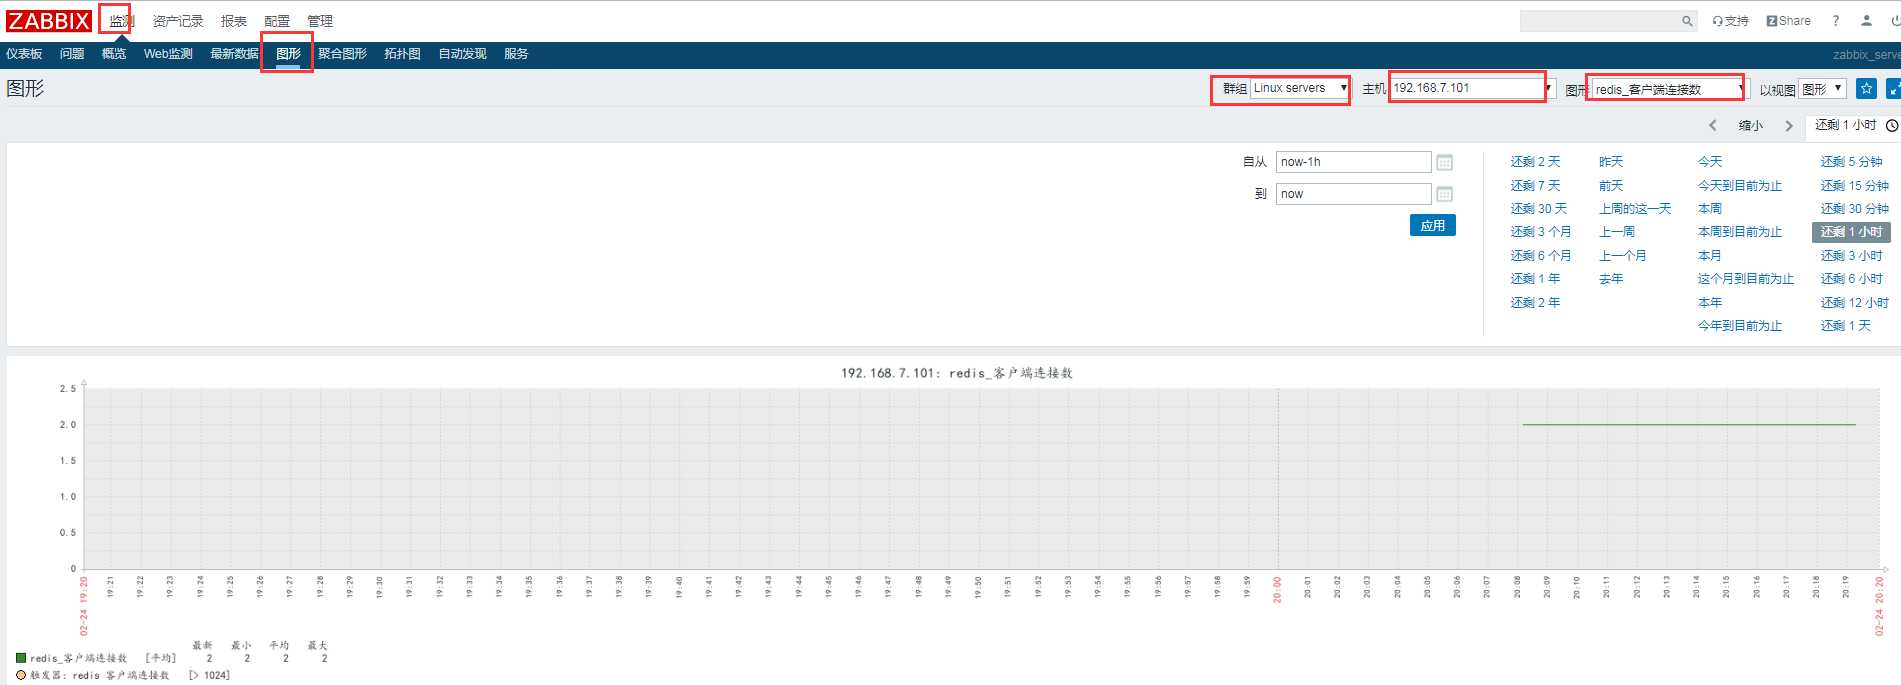
Task: Go to the 仪表板 submenu
Action: pos(24,54)
